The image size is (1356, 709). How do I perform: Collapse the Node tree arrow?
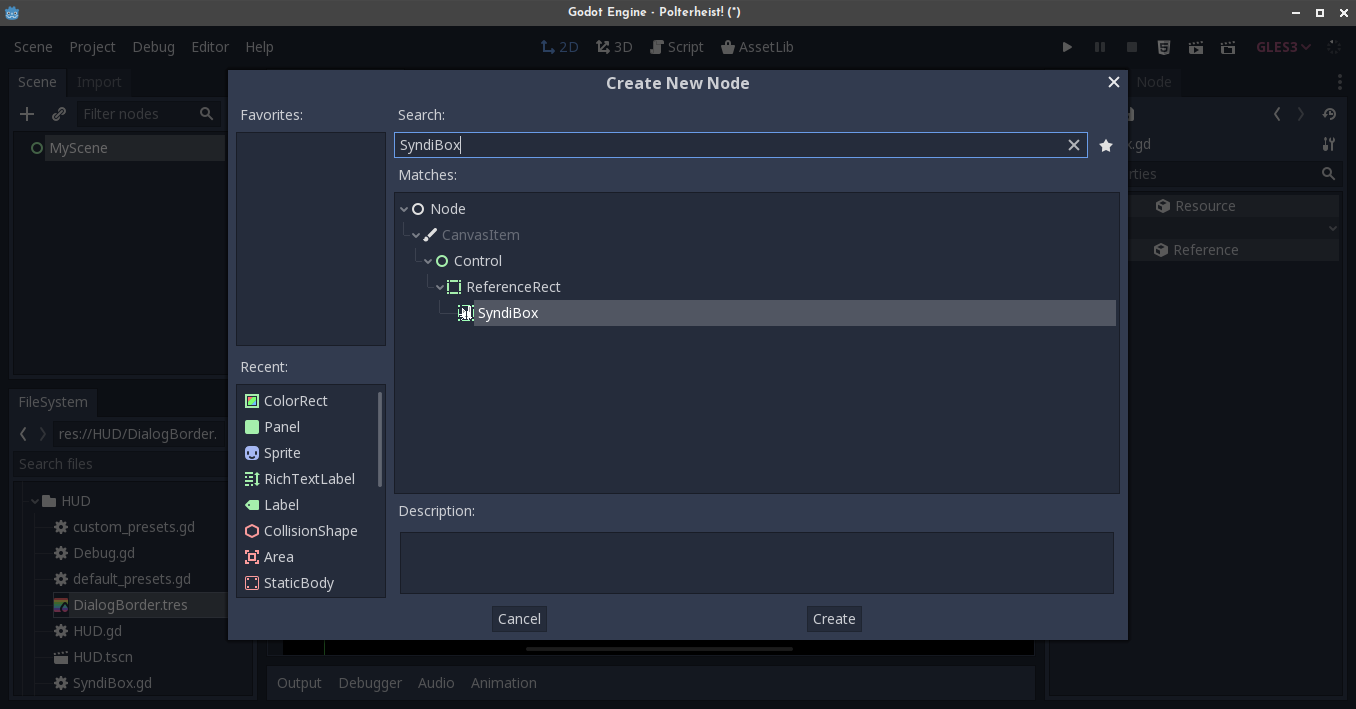404,209
